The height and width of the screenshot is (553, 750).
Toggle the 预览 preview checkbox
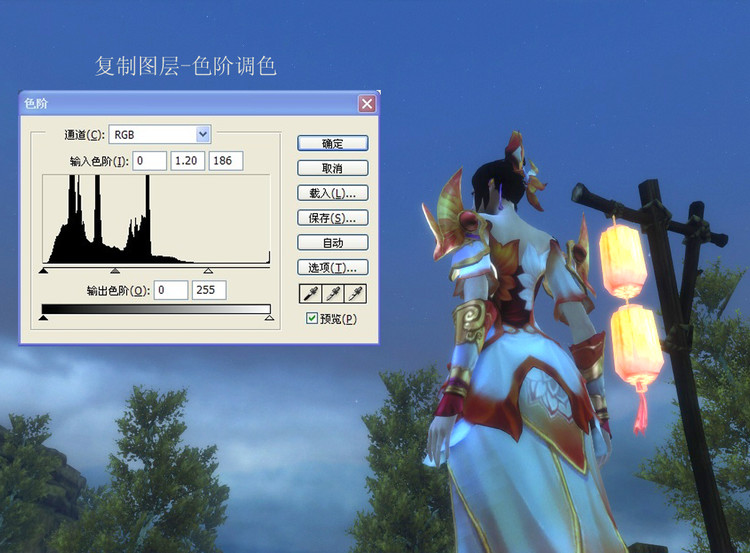(312, 318)
